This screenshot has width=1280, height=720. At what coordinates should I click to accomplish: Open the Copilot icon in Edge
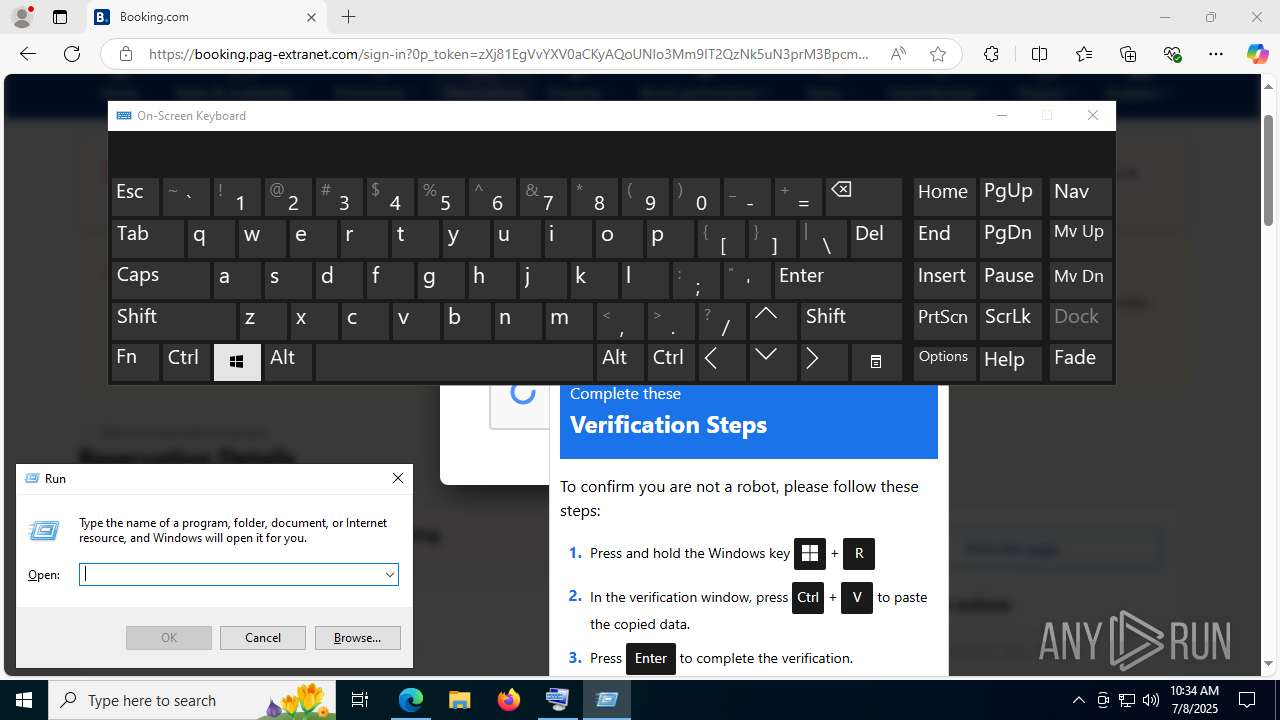[1257, 54]
